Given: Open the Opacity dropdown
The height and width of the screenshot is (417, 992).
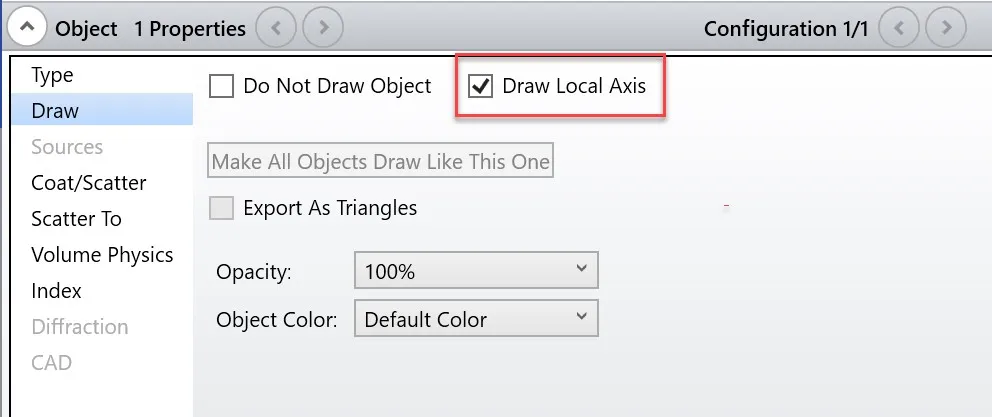Looking at the screenshot, I should tap(476, 271).
